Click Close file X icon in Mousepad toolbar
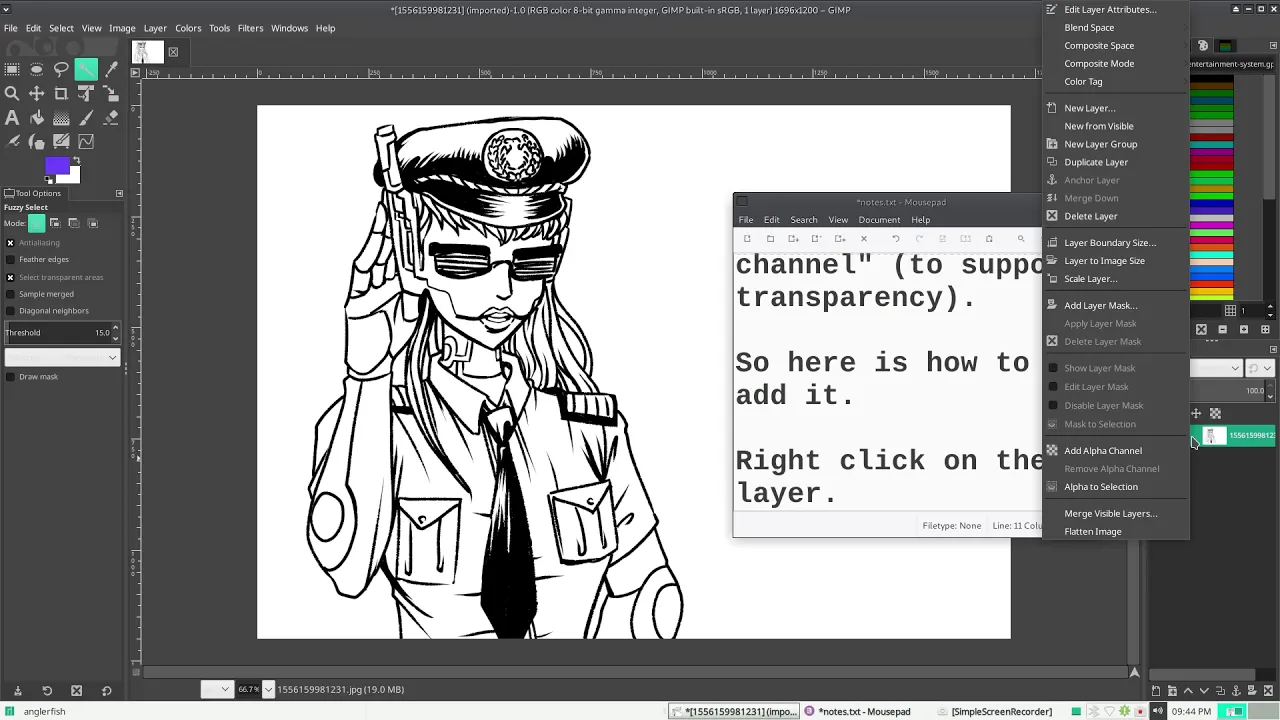 pyautogui.click(x=864, y=239)
